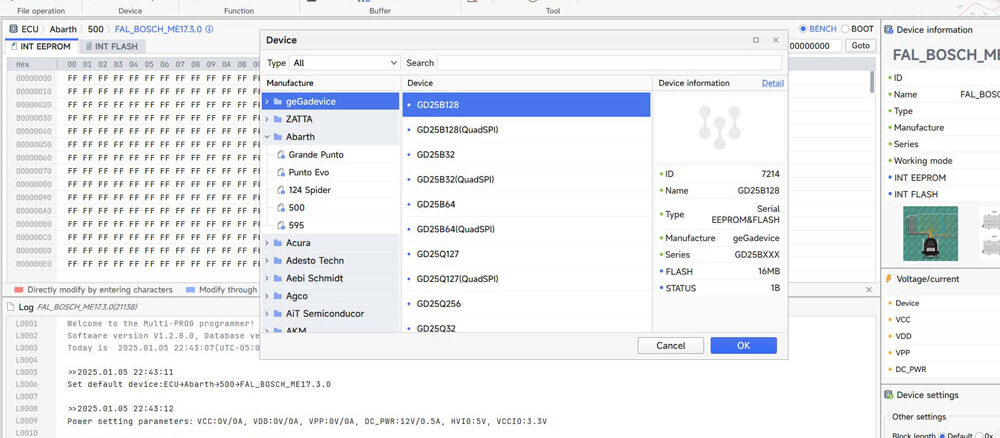The height and width of the screenshot is (438, 1000).
Task: Click the Search field in the Device dialog
Action: 609,63
